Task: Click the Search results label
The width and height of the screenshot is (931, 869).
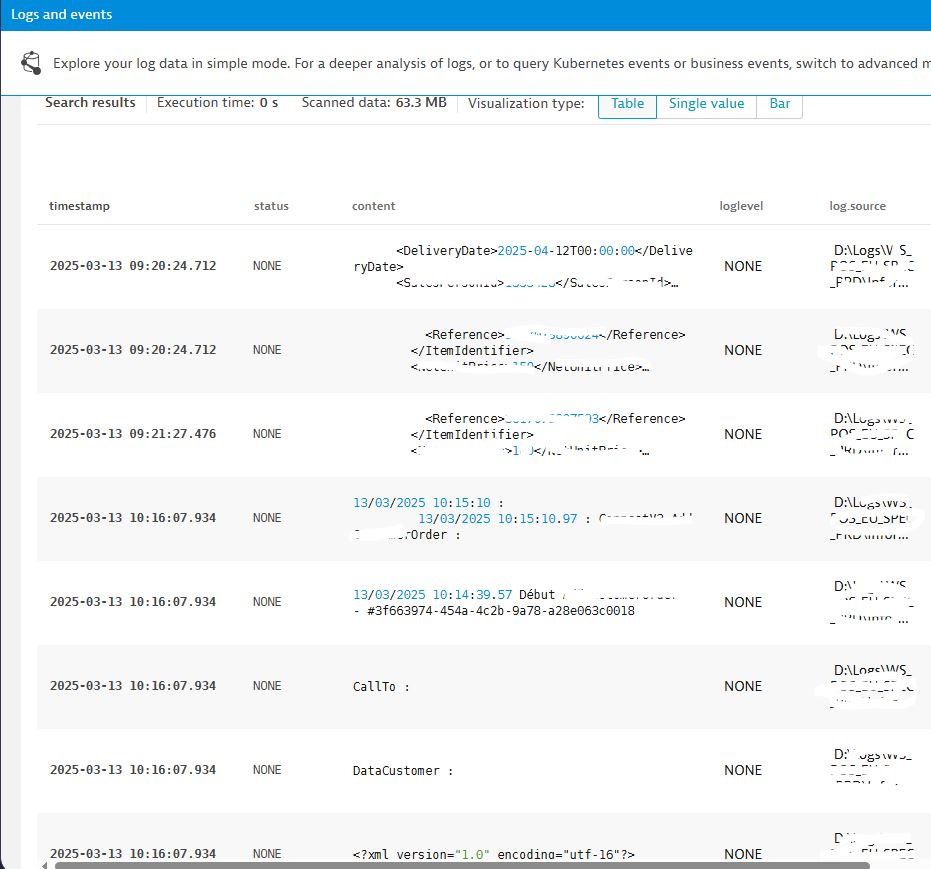Action: [x=90, y=102]
